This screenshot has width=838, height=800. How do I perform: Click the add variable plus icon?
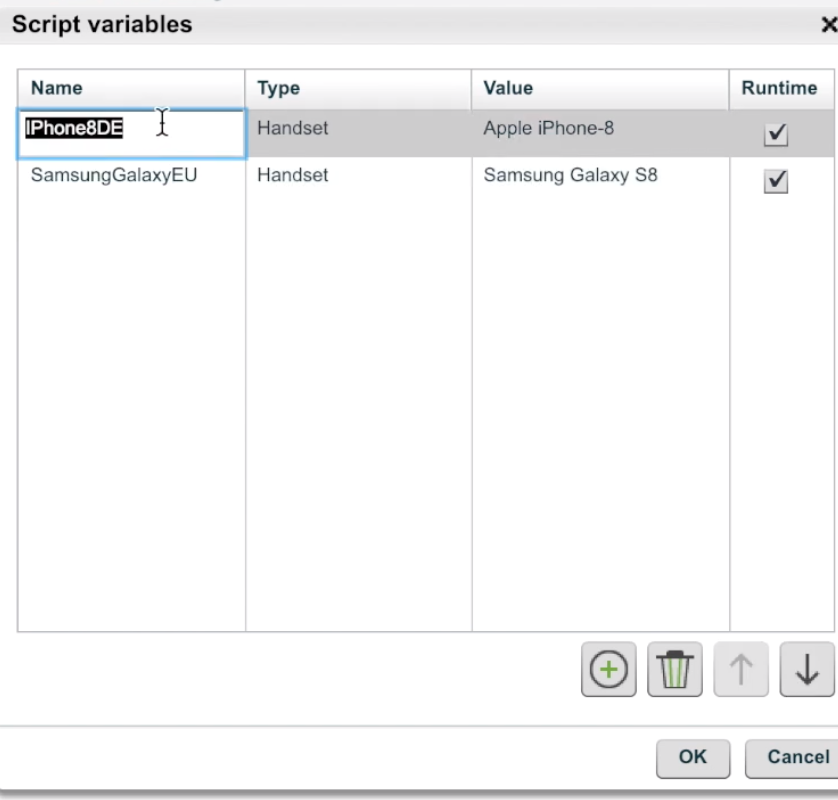coord(608,670)
